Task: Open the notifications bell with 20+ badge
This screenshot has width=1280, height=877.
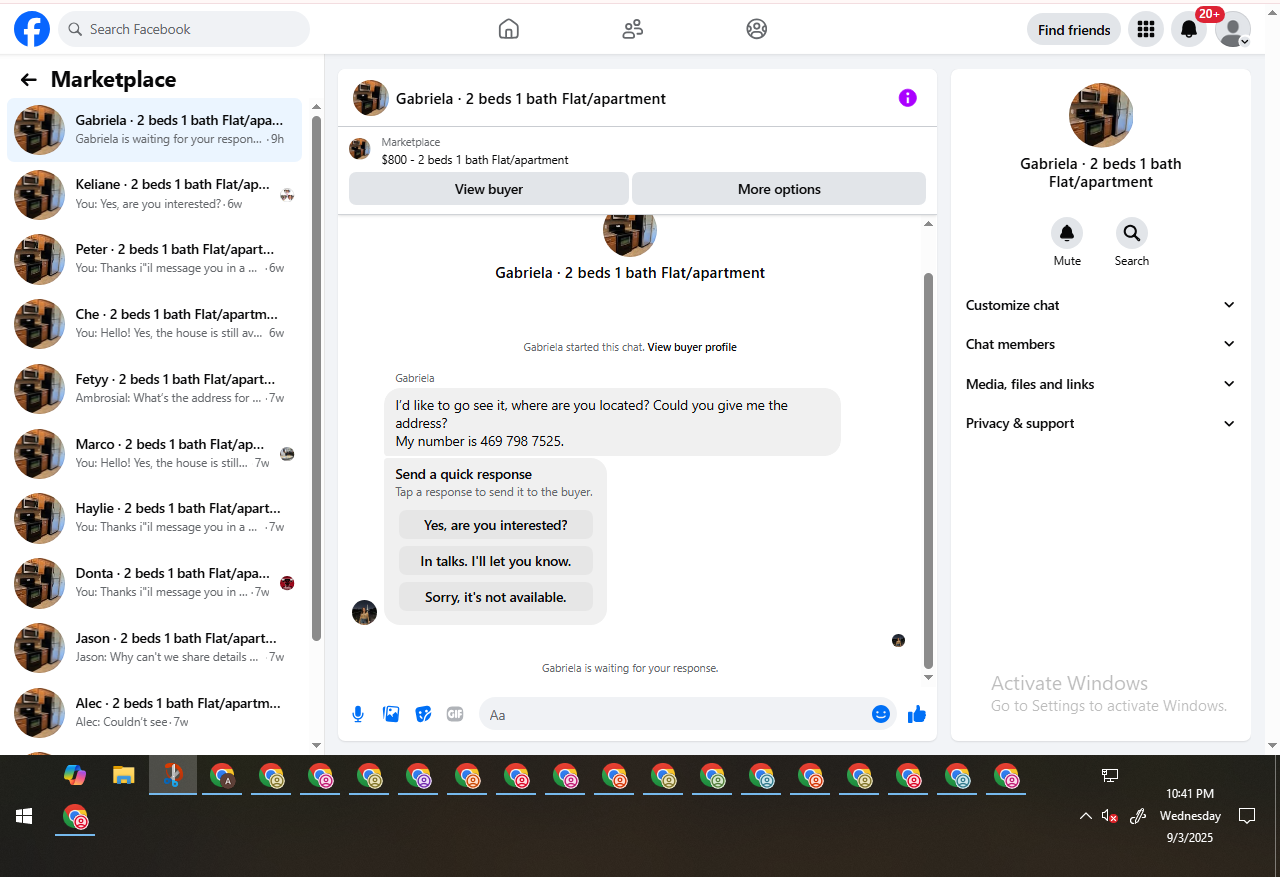Action: (x=1189, y=29)
